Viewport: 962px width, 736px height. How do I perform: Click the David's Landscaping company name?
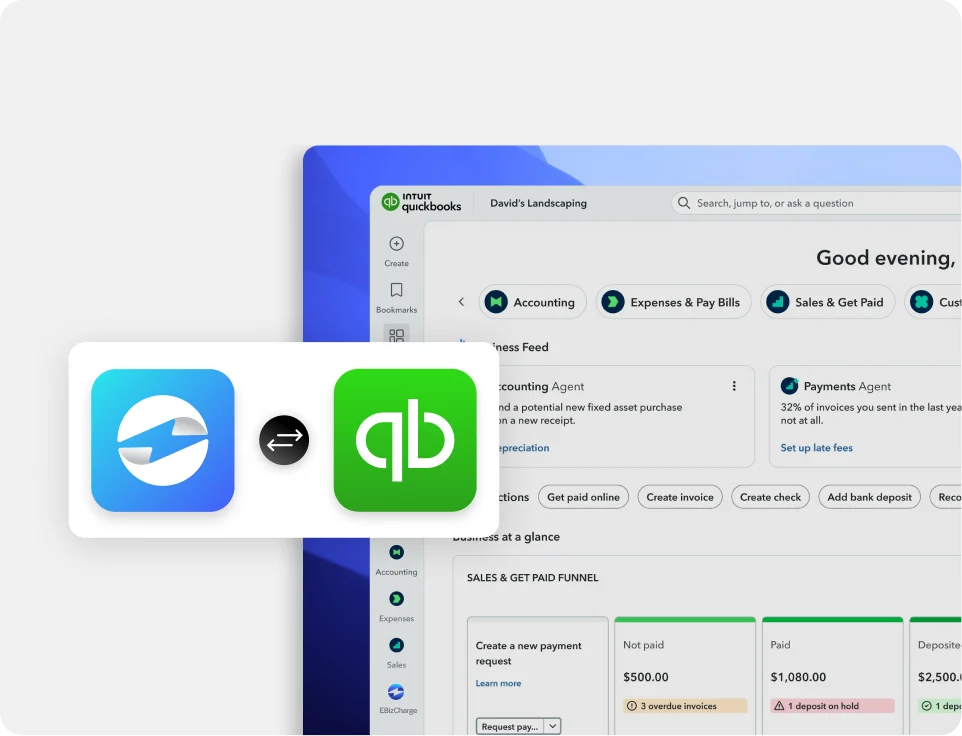point(538,203)
